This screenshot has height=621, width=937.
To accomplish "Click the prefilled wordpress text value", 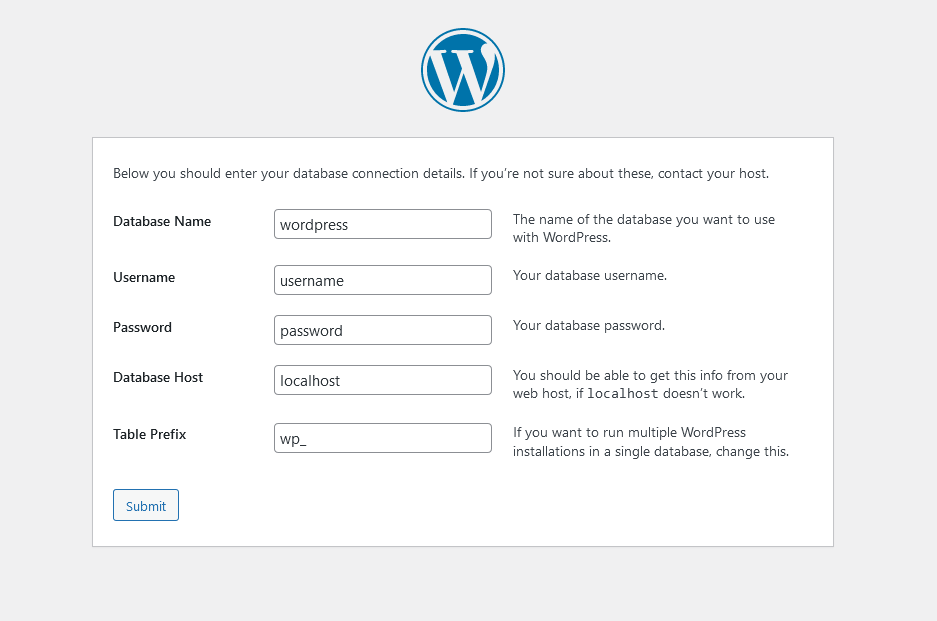I will (313, 225).
